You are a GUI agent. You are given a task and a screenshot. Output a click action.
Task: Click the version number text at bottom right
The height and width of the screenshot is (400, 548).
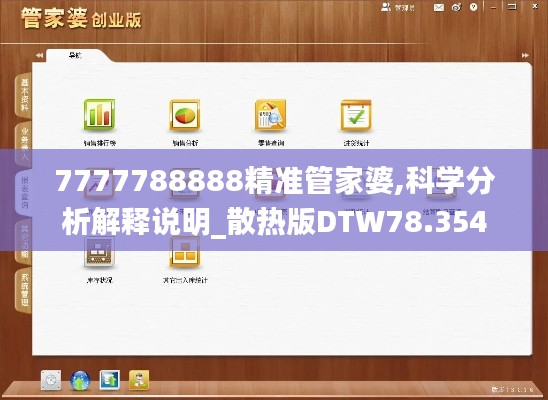tap(512, 390)
